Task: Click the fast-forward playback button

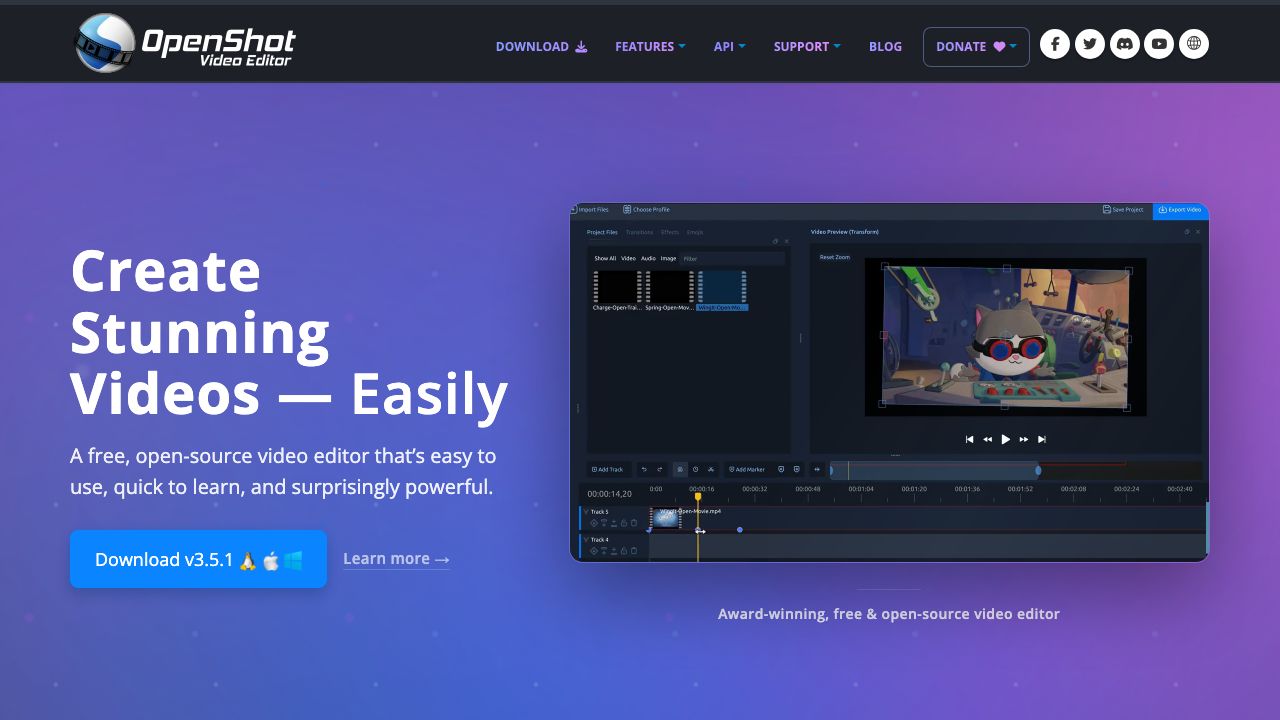Action: pos(1023,439)
